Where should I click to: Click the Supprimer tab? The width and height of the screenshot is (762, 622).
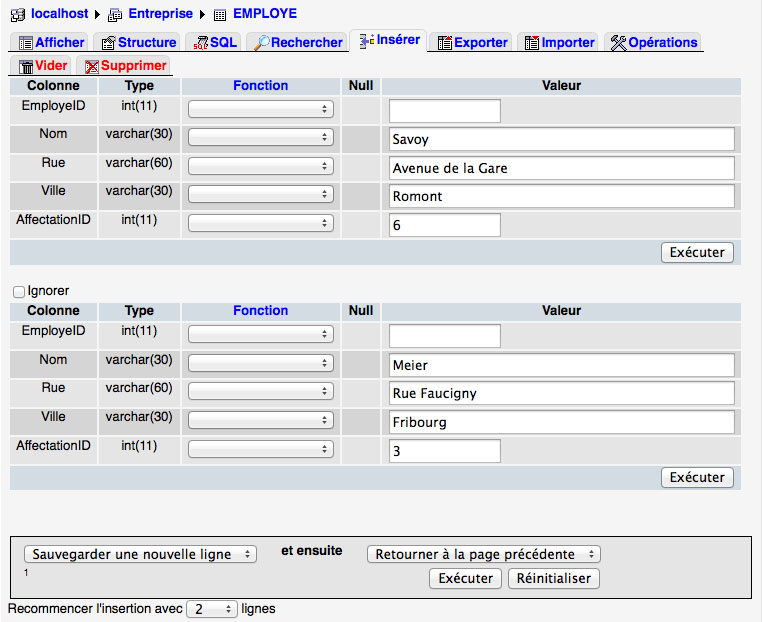tap(123, 66)
